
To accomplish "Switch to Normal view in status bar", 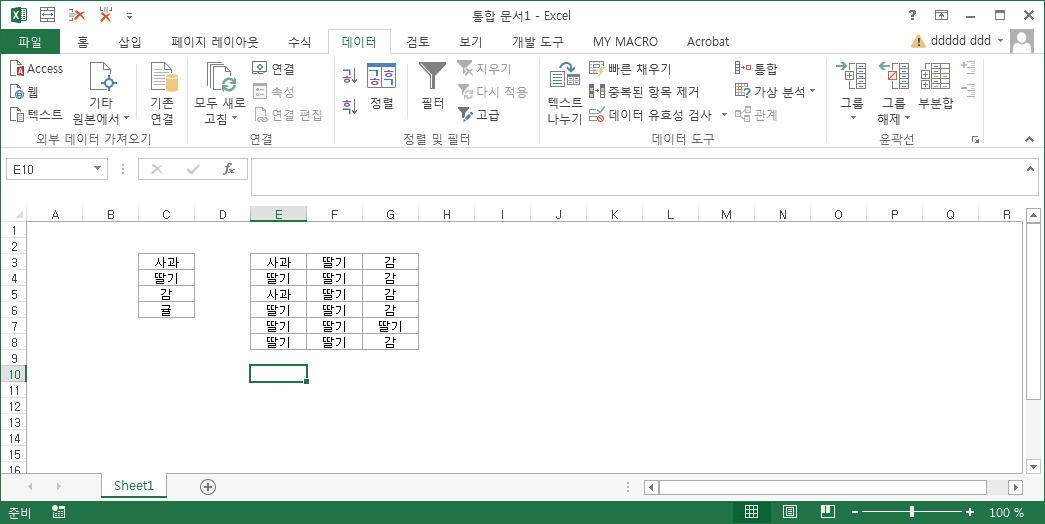I will click(751, 511).
